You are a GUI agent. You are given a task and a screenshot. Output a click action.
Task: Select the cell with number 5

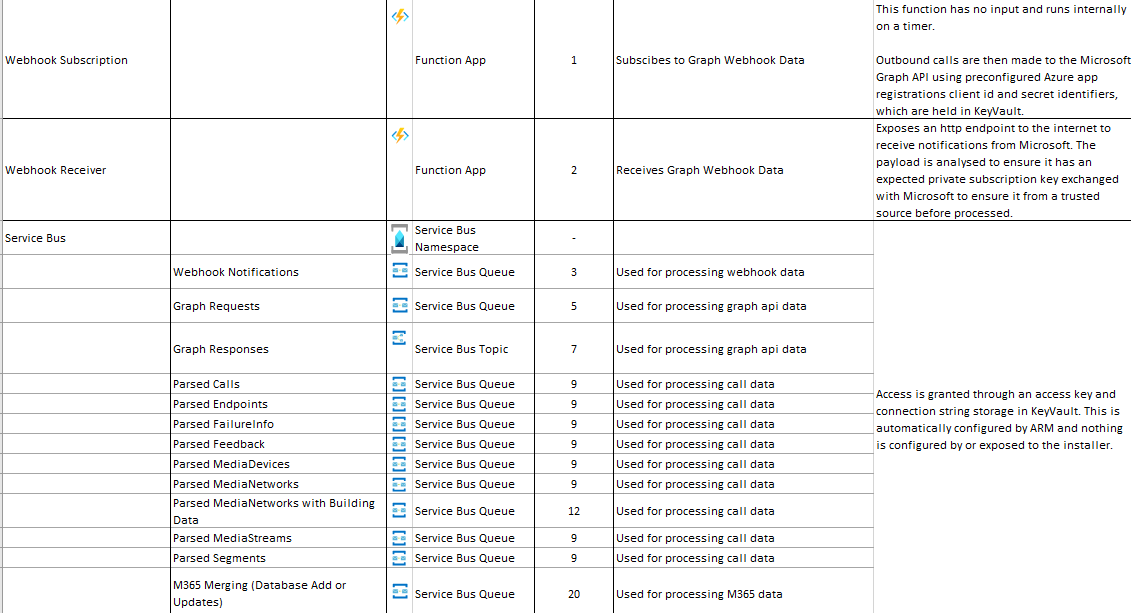click(574, 306)
